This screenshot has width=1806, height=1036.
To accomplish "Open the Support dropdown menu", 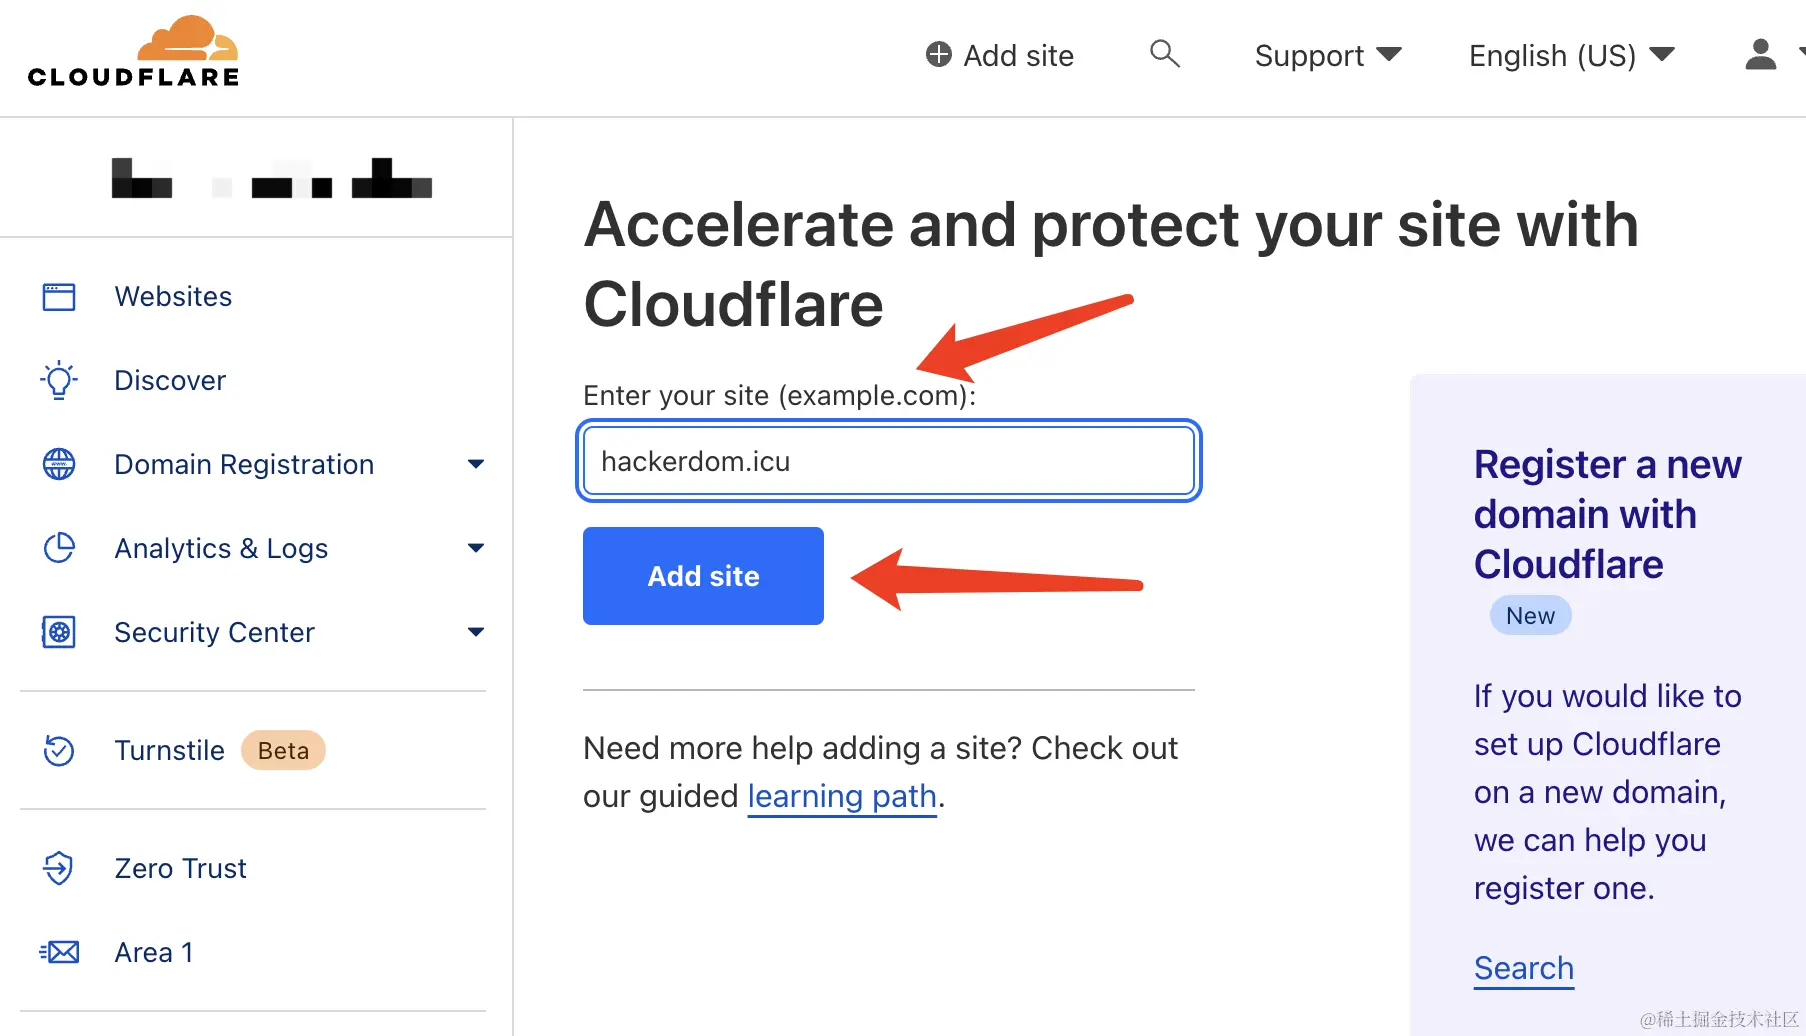I will click(x=1328, y=56).
